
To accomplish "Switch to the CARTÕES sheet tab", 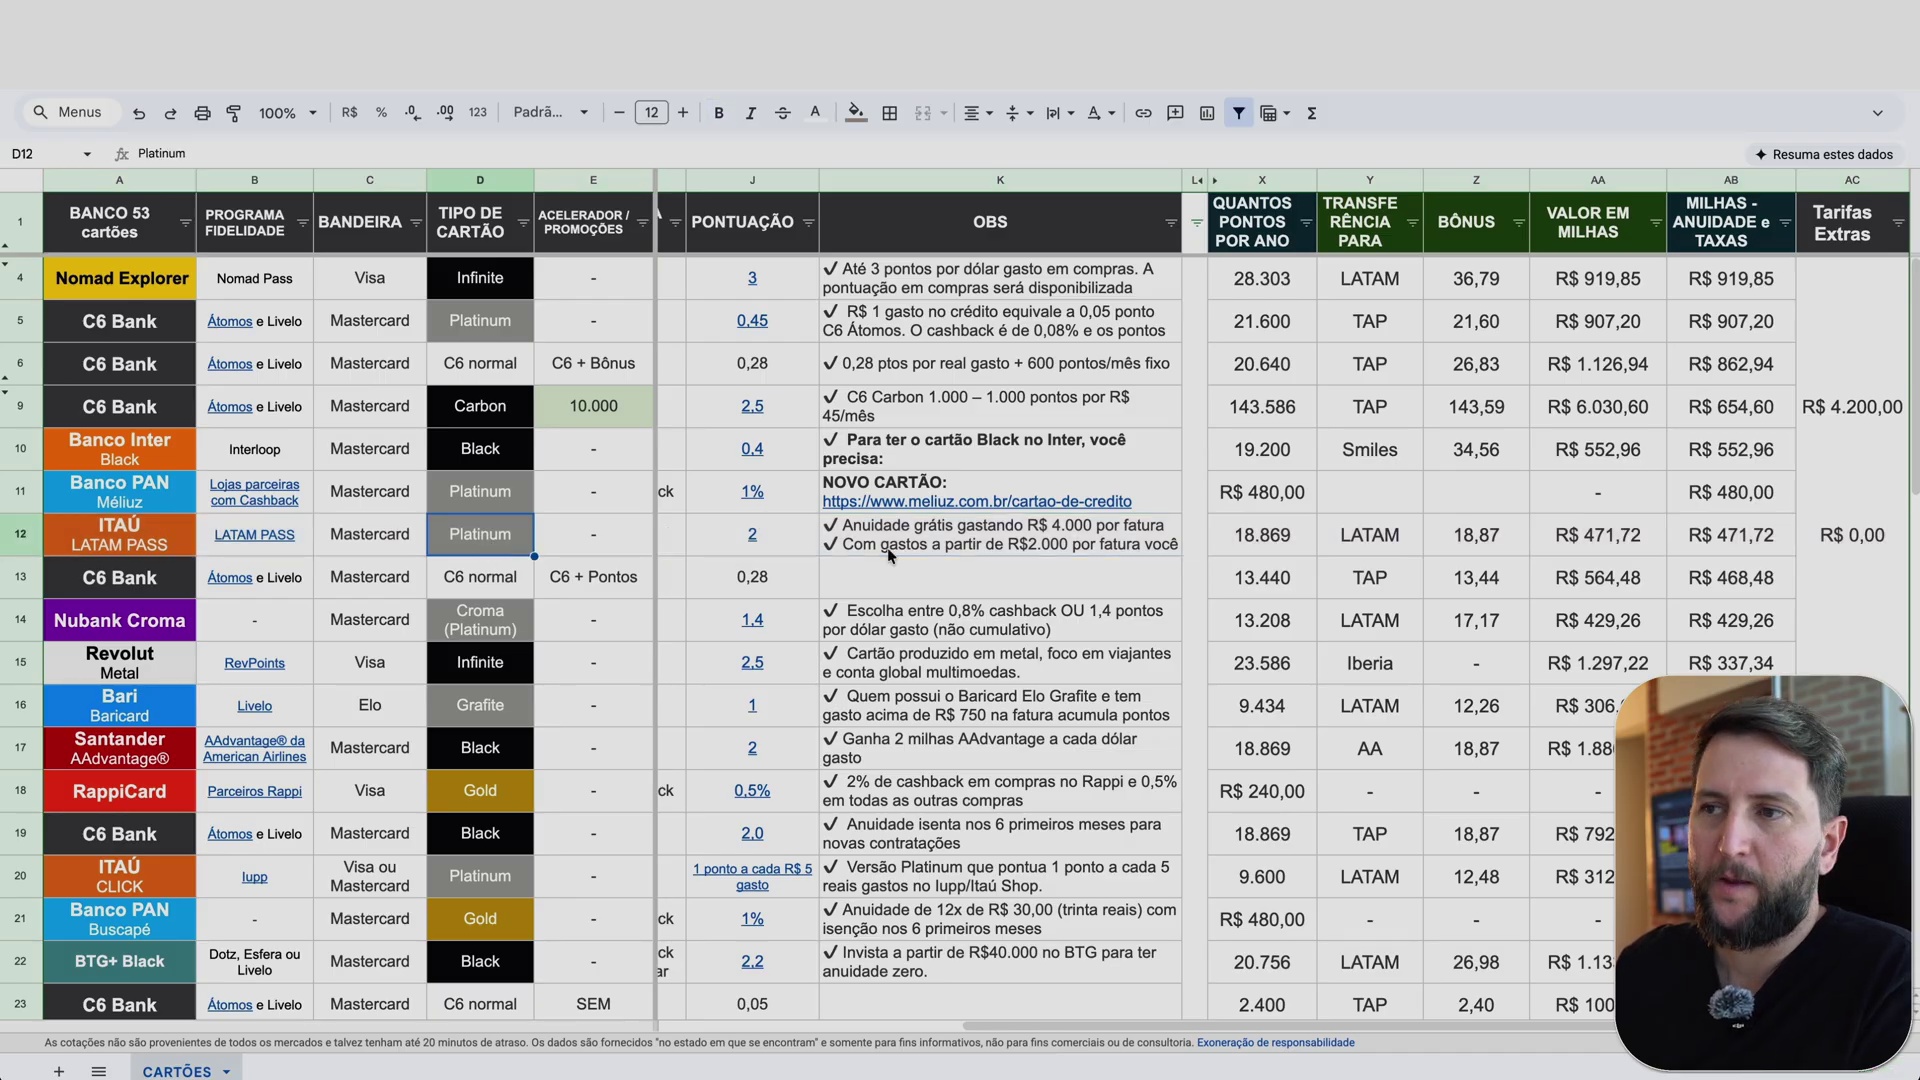I will coord(177,1071).
